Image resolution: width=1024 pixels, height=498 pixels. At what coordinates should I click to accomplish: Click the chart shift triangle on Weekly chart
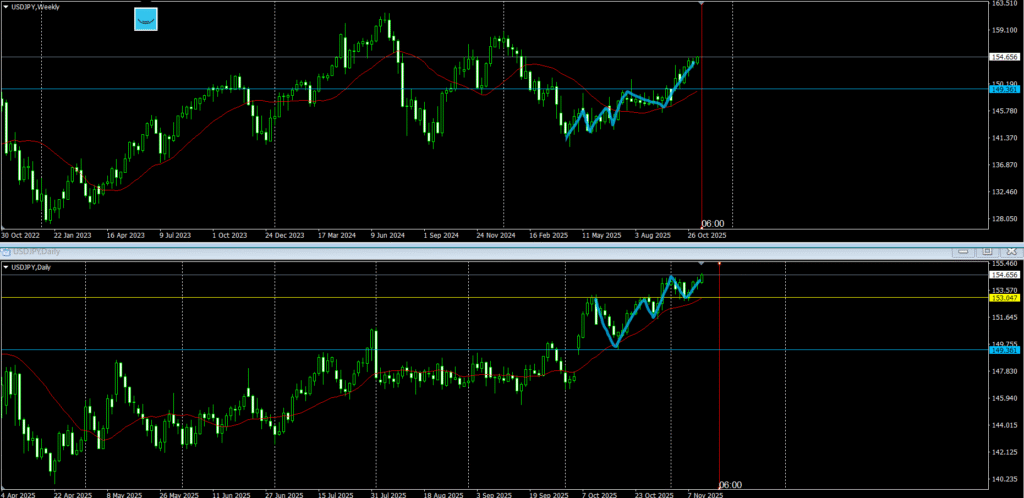pyautogui.click(x=701, y=3)
